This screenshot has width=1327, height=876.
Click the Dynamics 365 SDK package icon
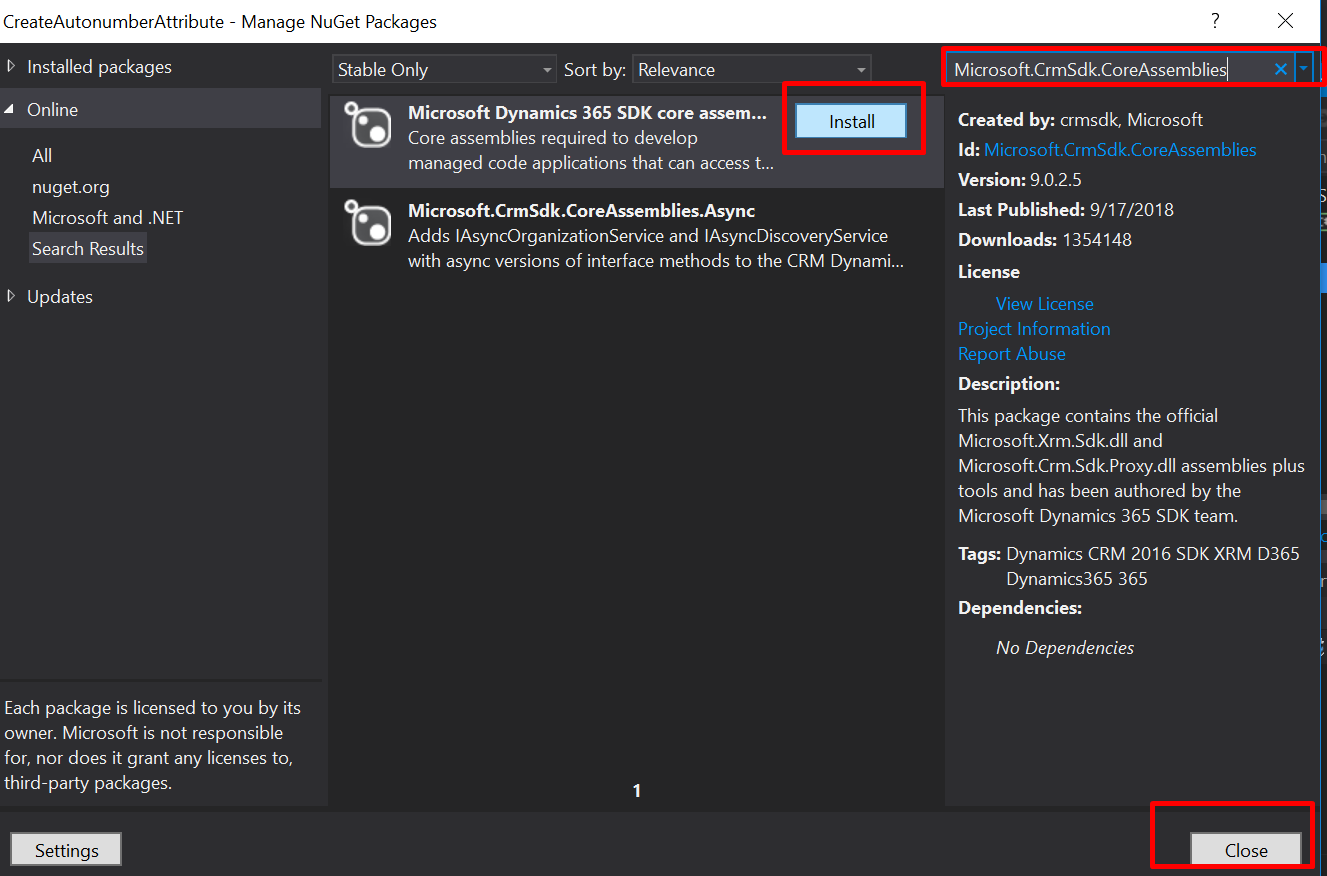[x=367, y=125]
